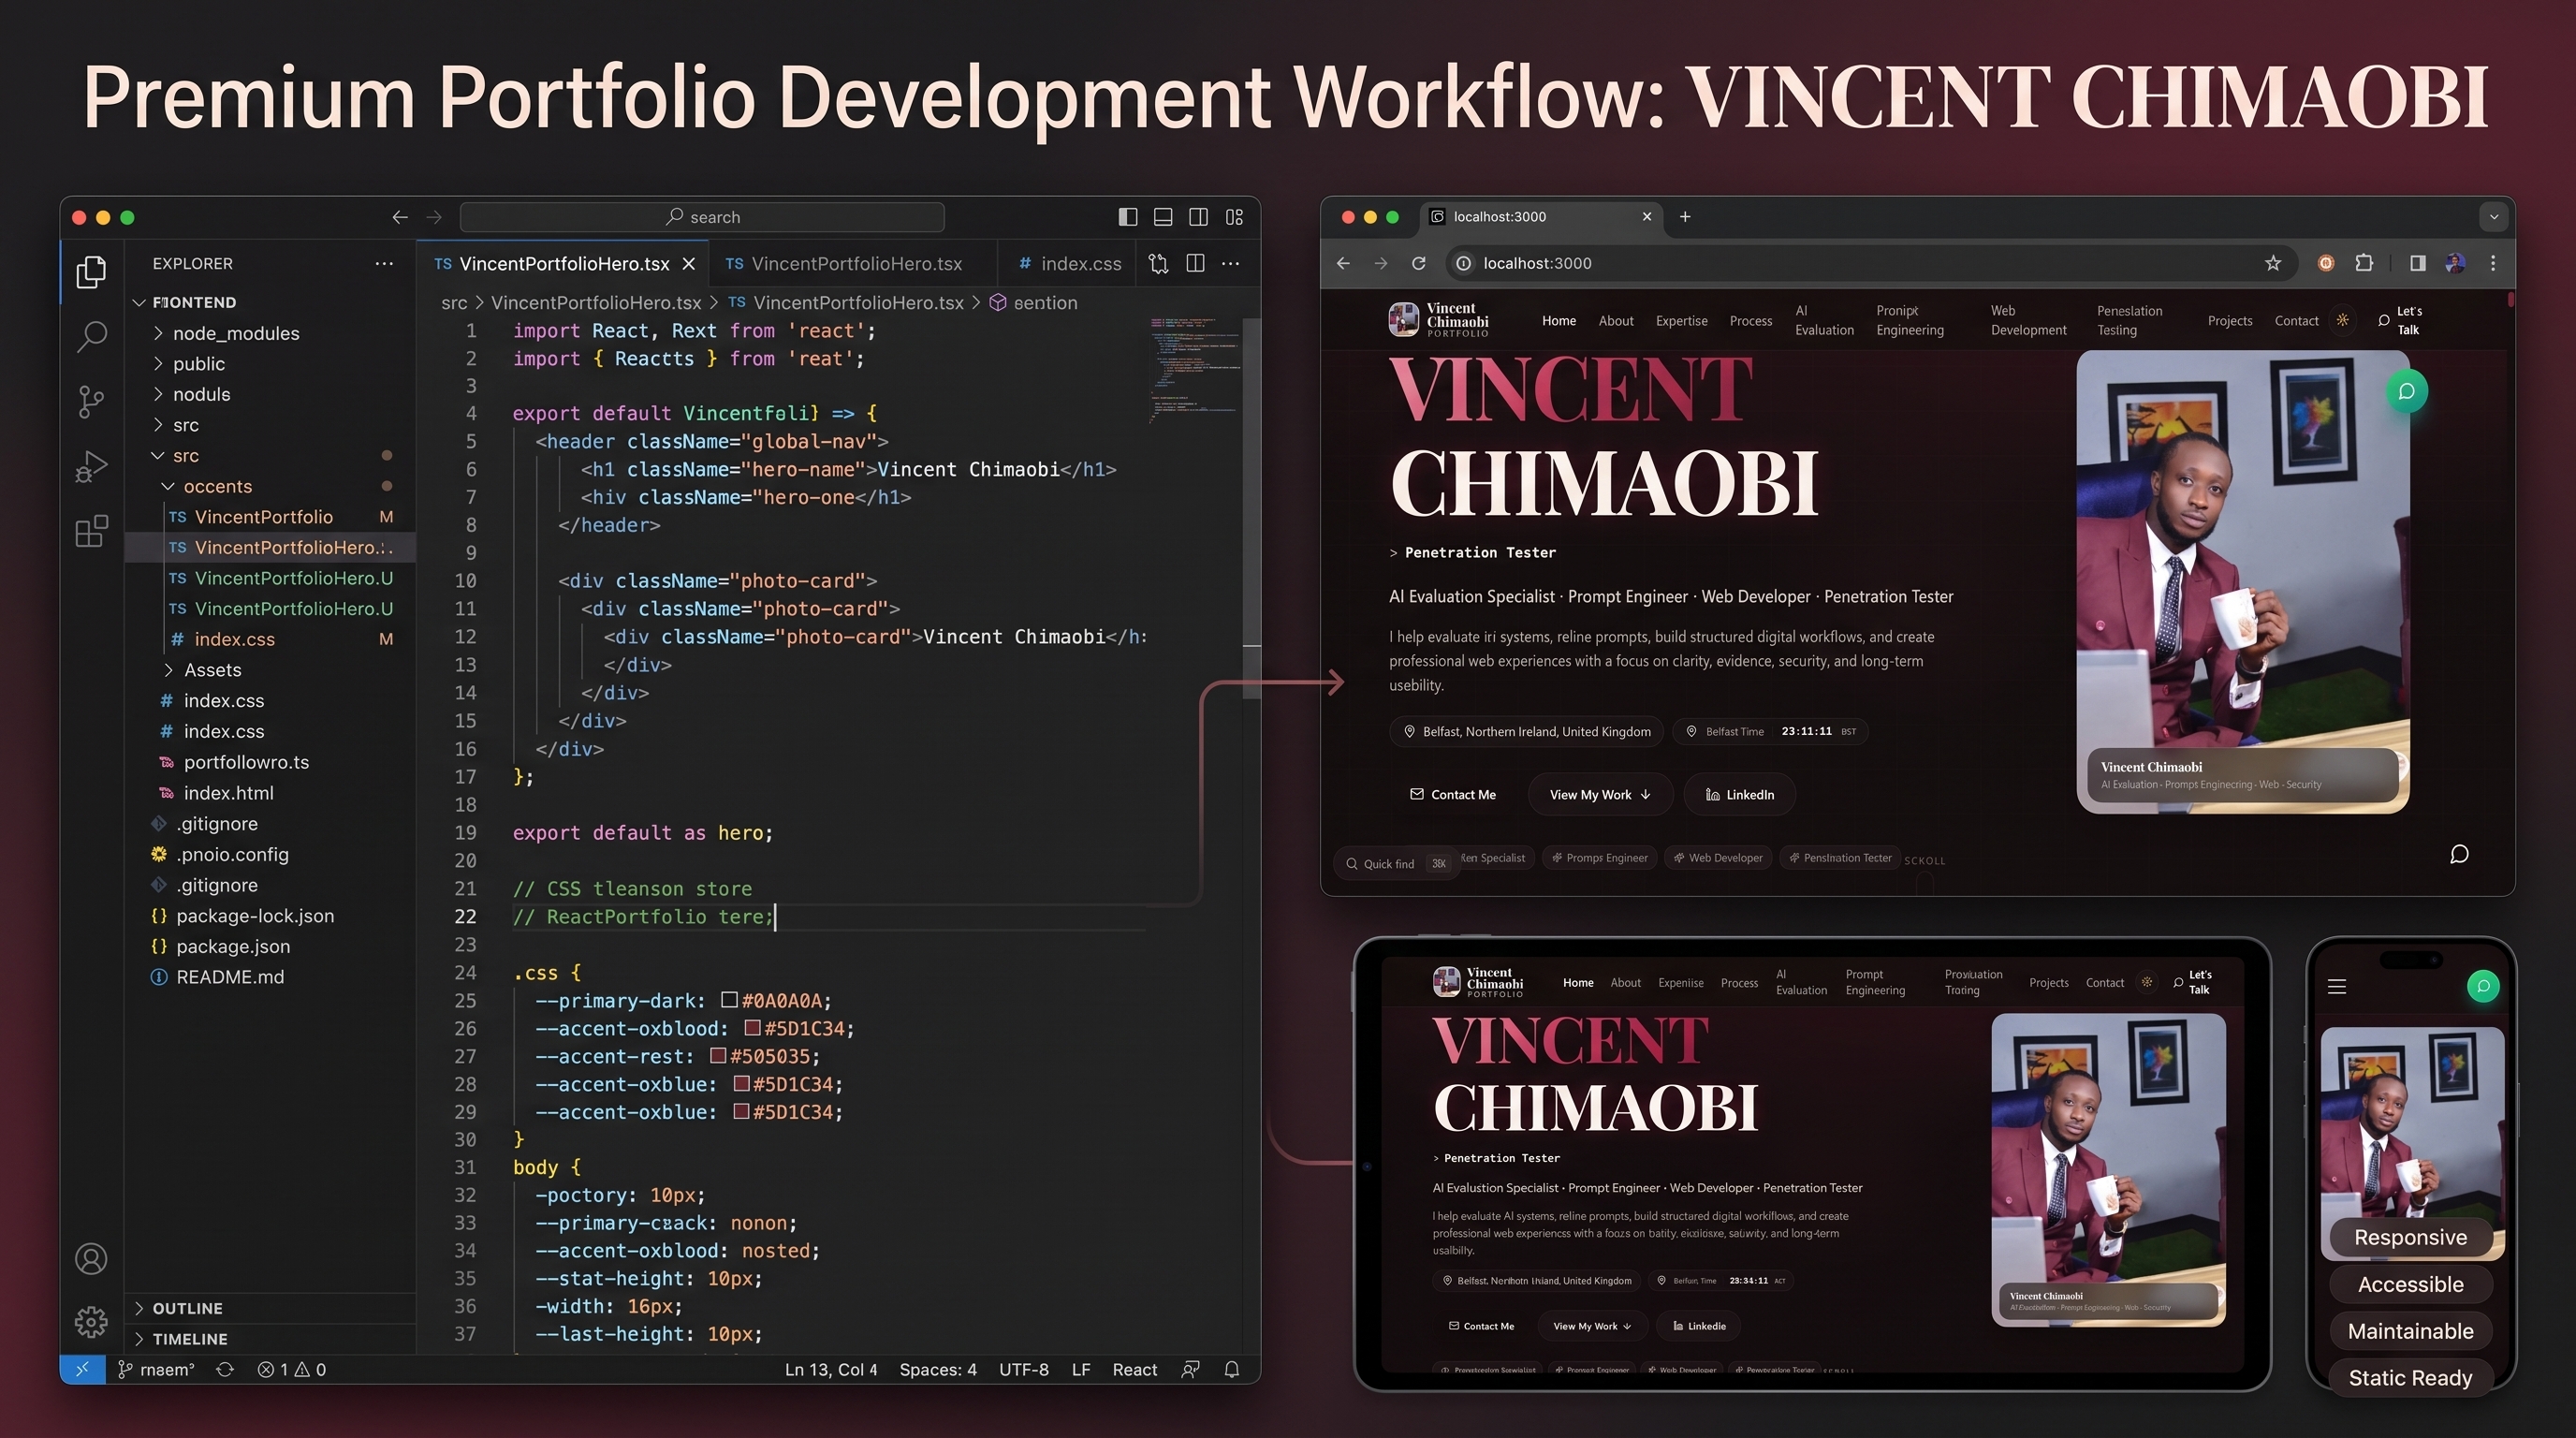The image size is (2576, 1438).
Task: Open the Manage gear icon
Action: pyautogui.click(x=91, y=1322)
